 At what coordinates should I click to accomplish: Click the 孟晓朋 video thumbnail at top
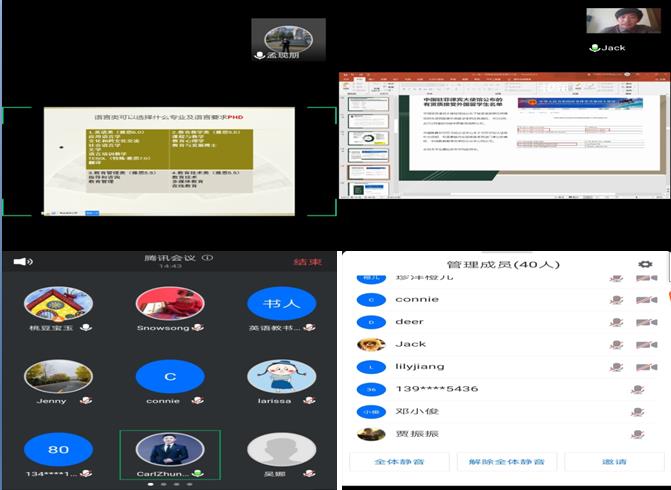pyautogui.click(x=288, y=40)
